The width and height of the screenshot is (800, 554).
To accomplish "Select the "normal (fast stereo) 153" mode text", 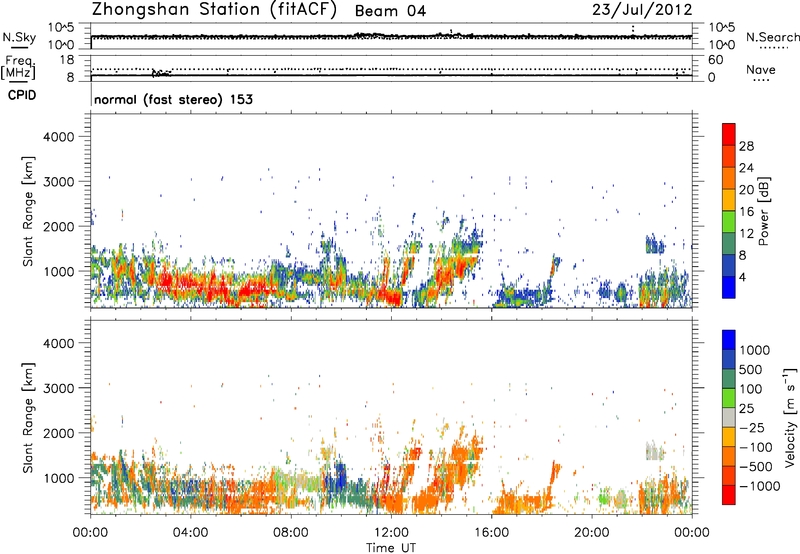I will [173, 99].
